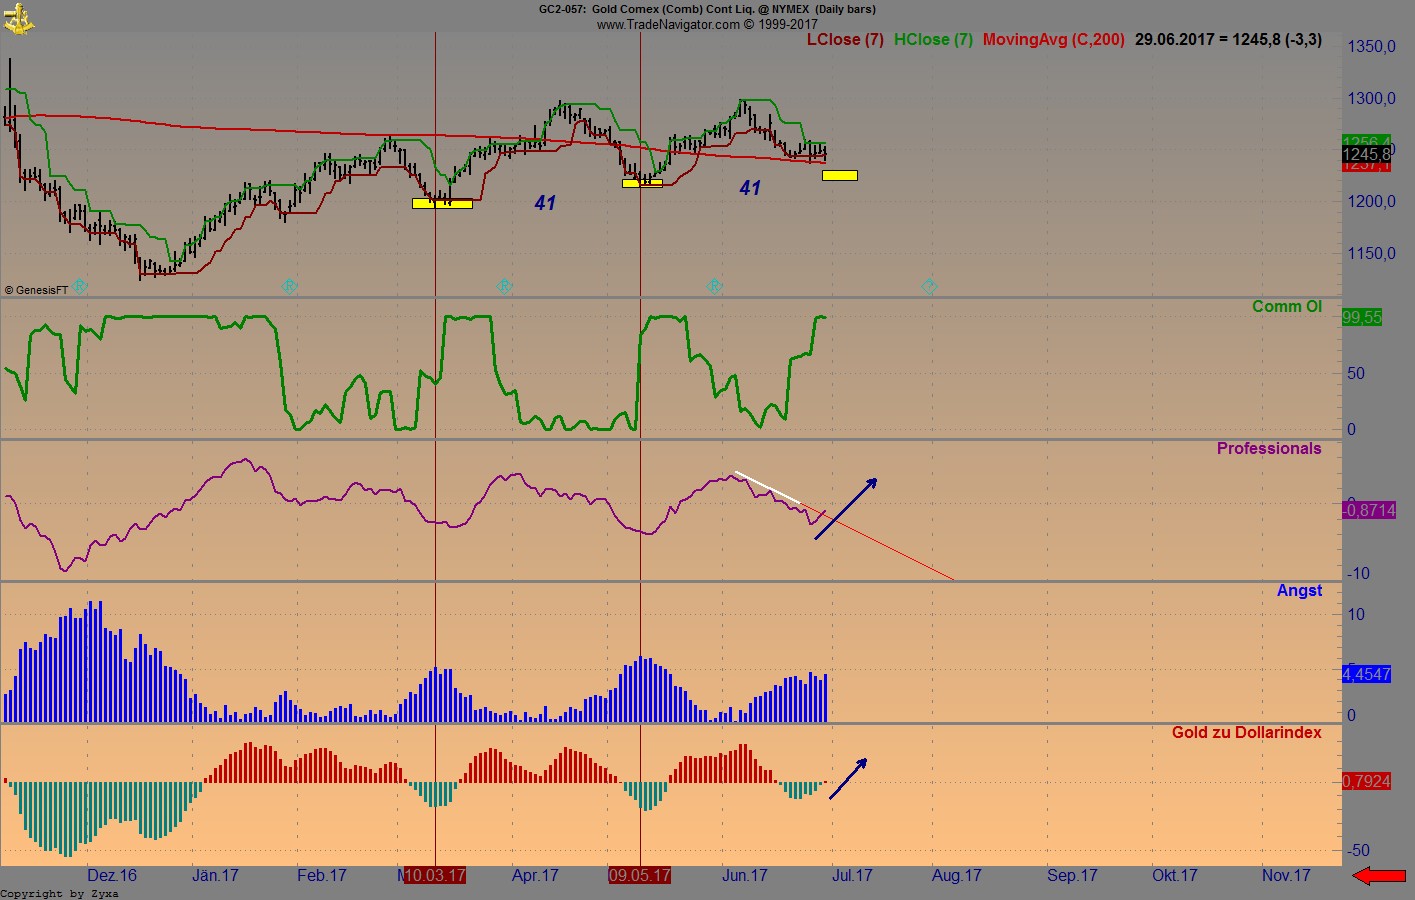This screenshot has width=1415, height=900.
Task: Click the Jul.17 date label
Action: [x=852, y=876]
